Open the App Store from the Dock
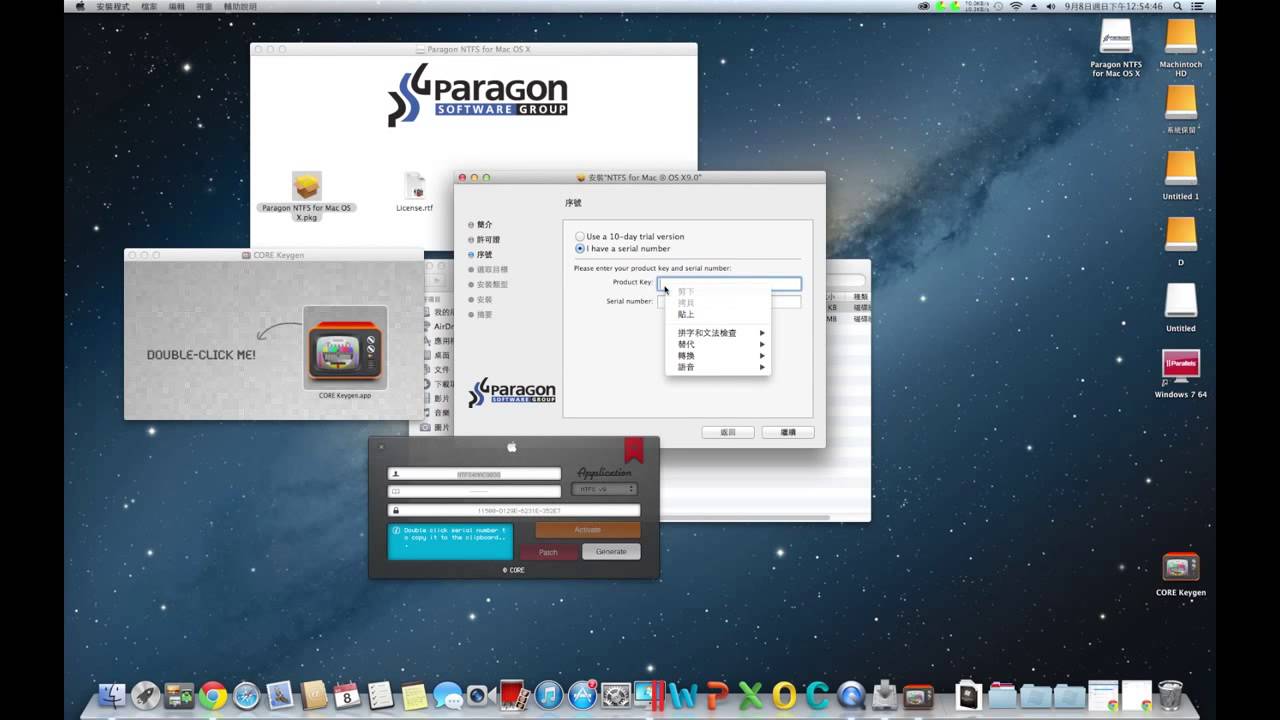 point(582,696)
